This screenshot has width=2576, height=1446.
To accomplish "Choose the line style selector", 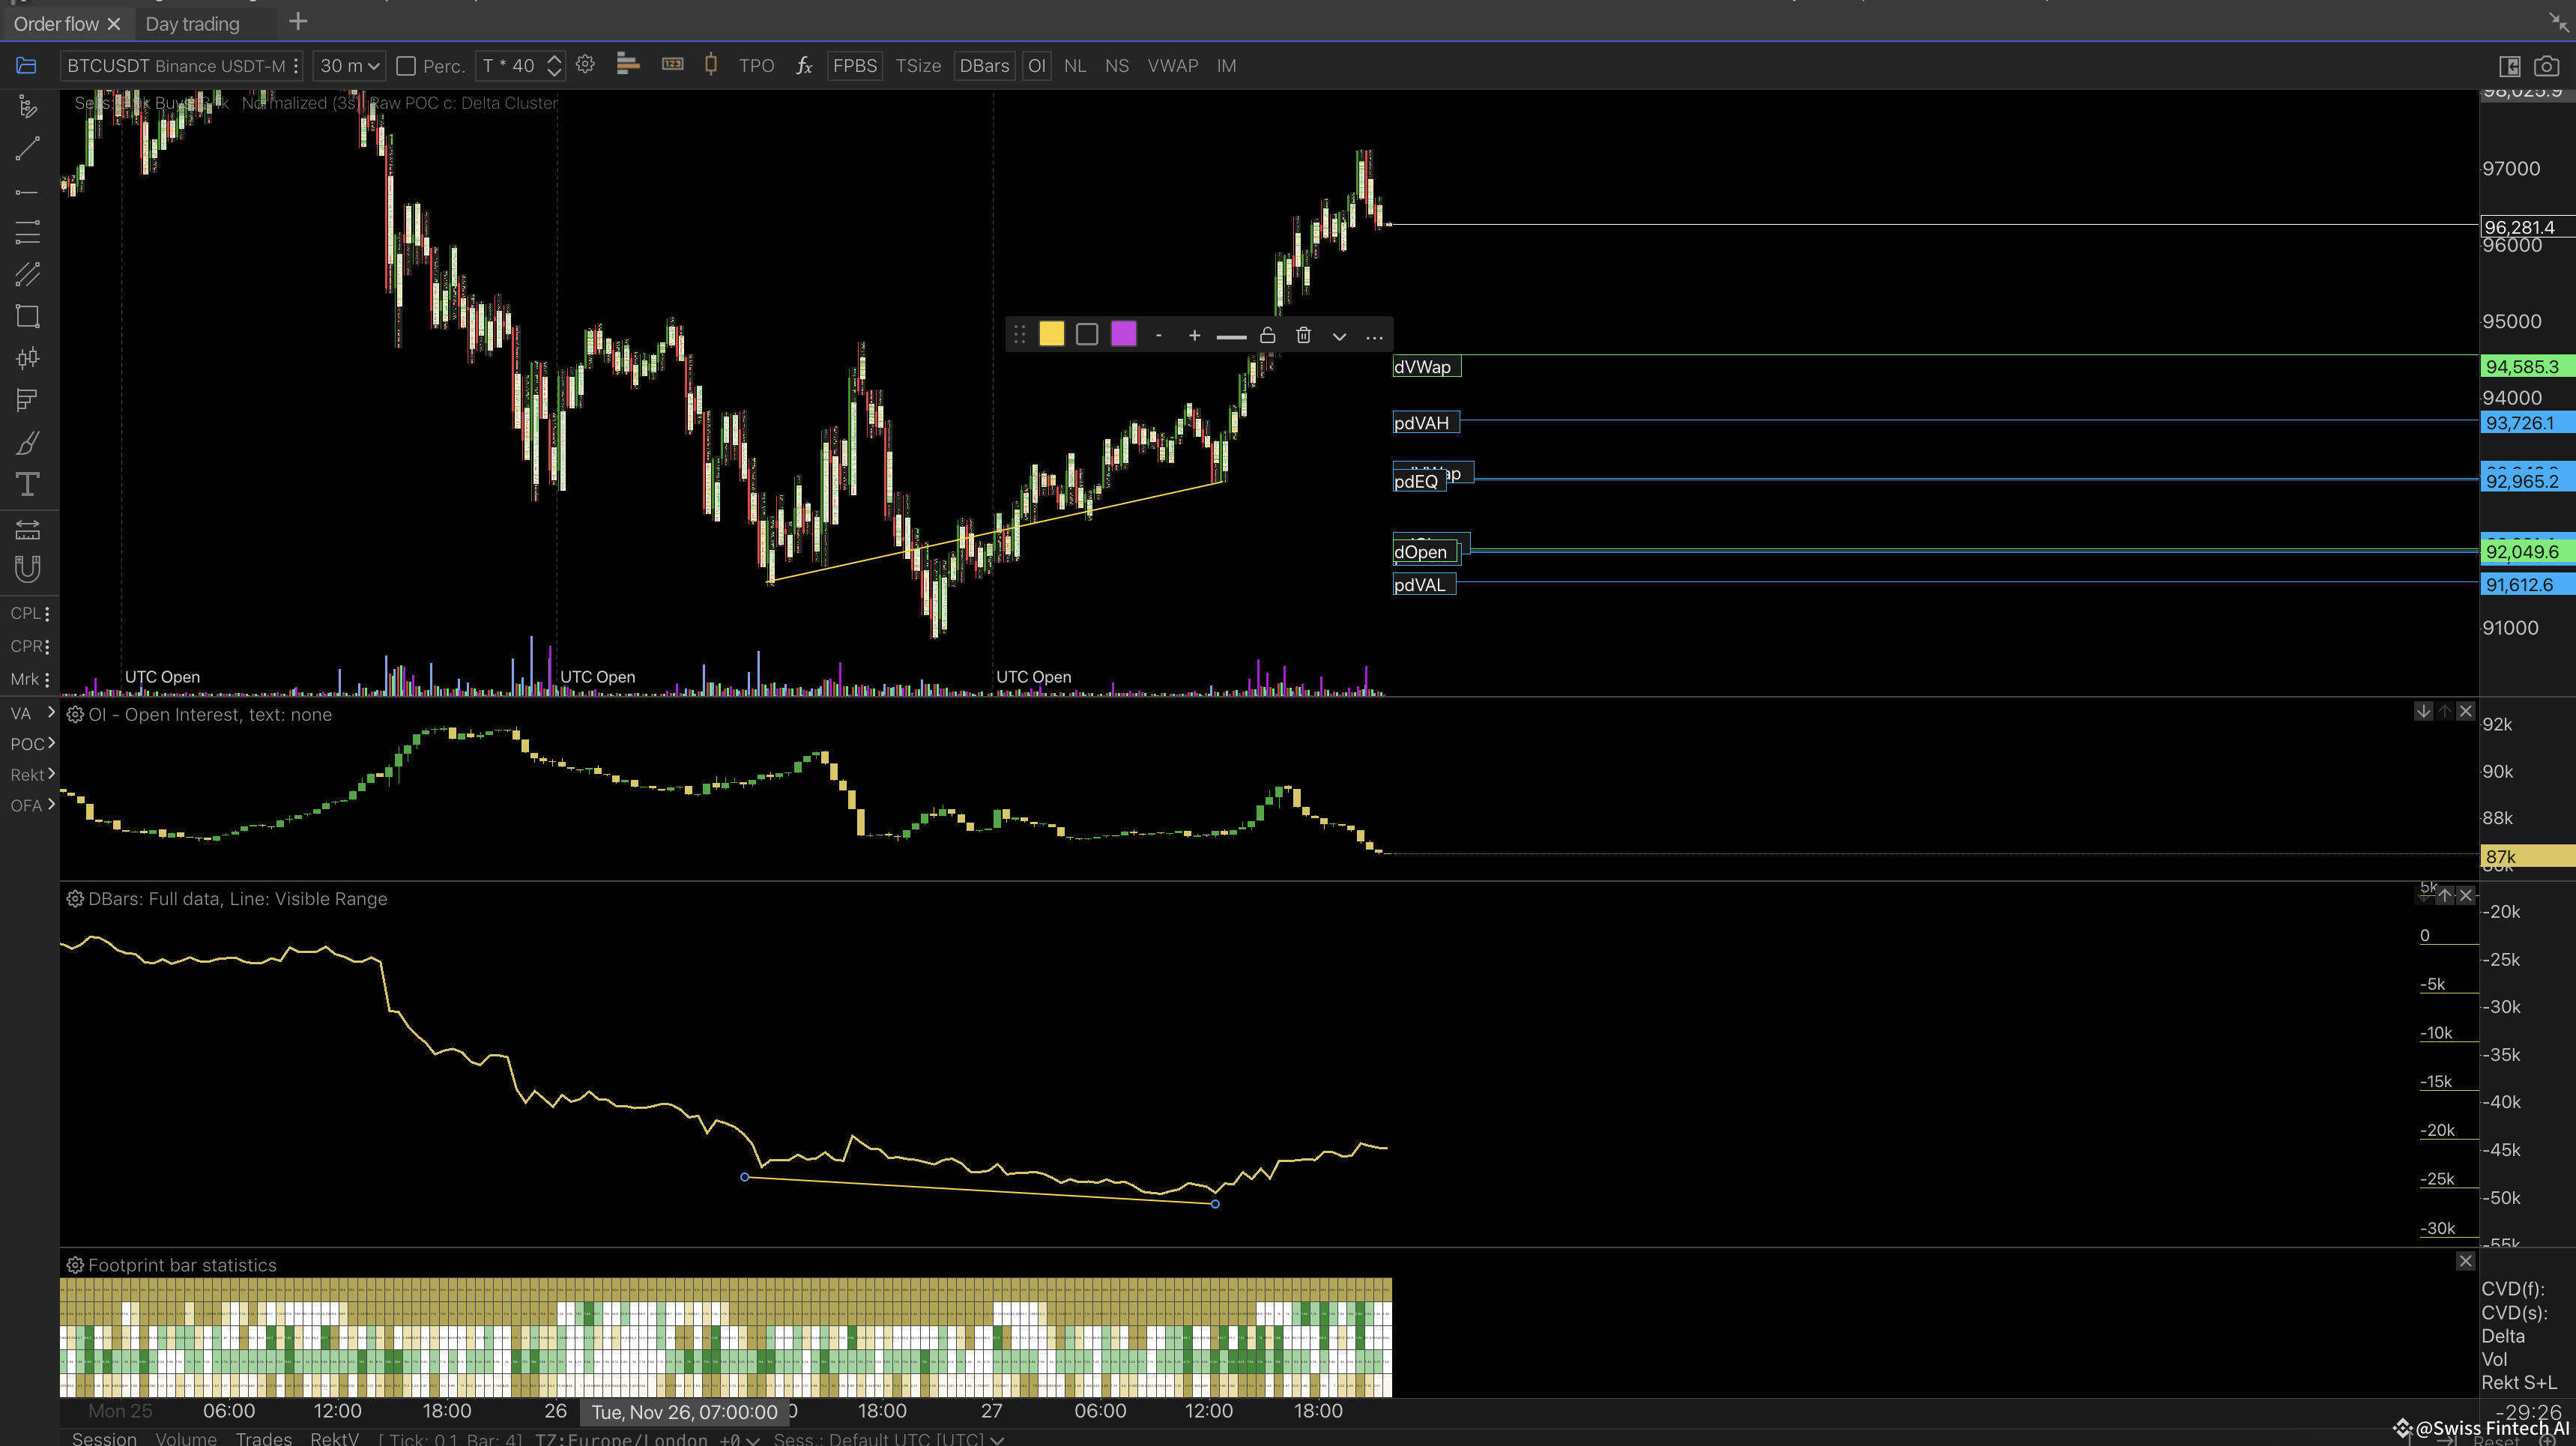I will (x=1231, y=337).
